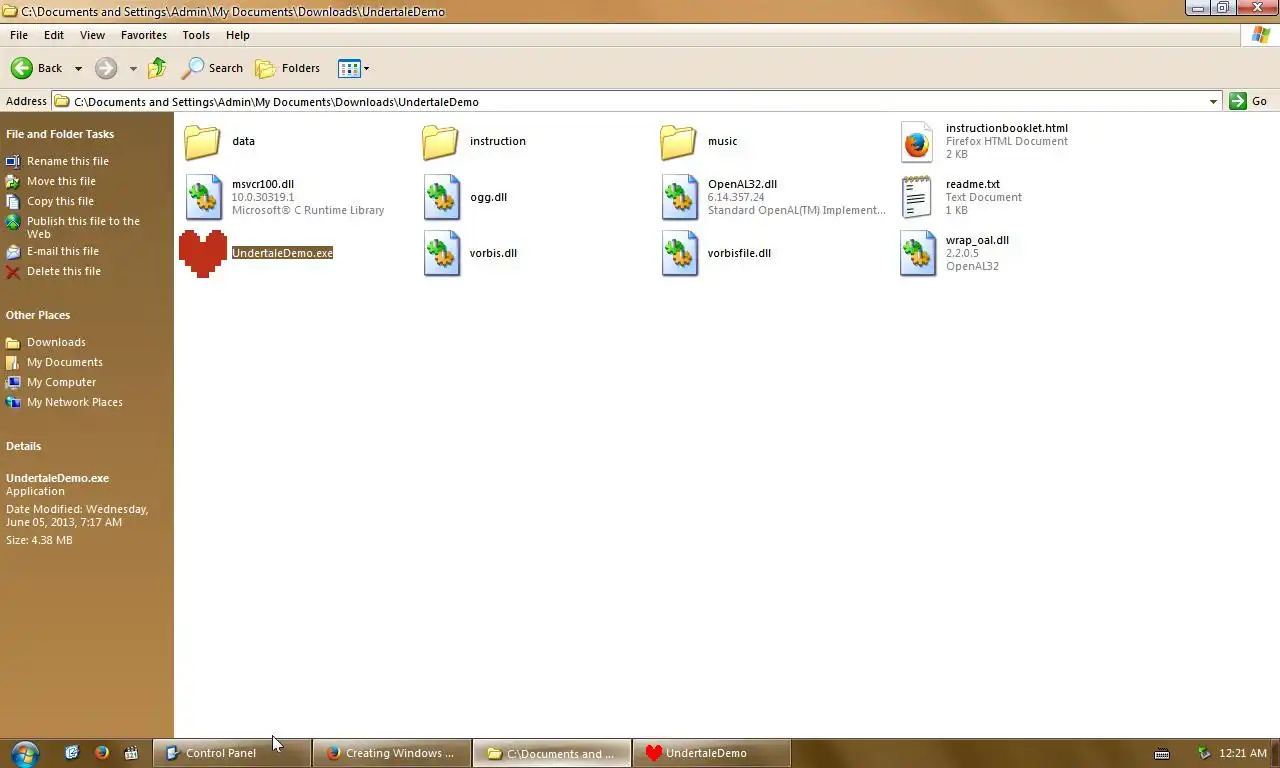Open the File menu

click(19, 35)
